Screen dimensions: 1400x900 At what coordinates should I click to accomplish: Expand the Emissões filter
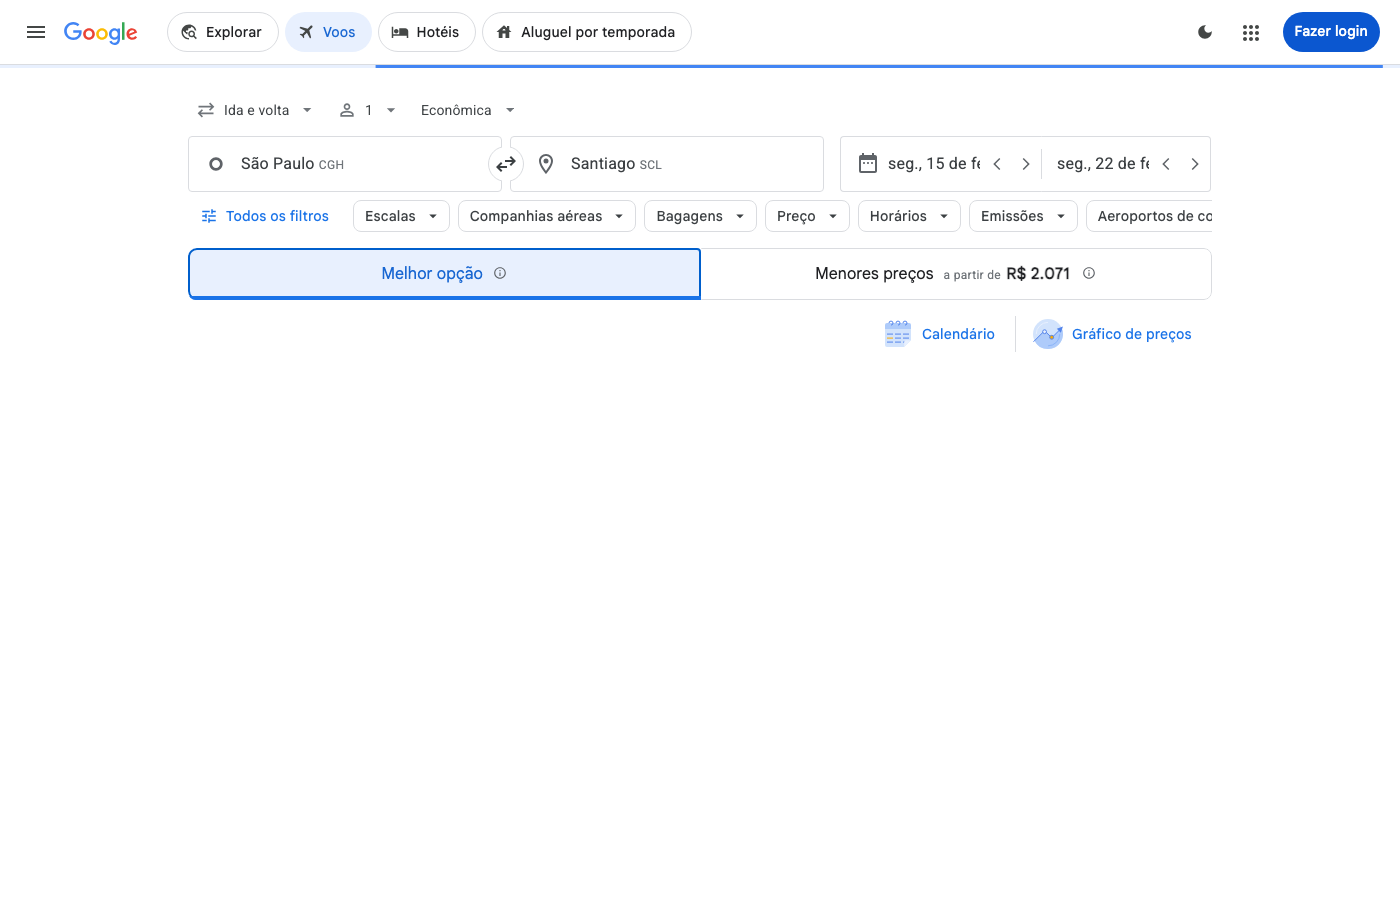1023,216
